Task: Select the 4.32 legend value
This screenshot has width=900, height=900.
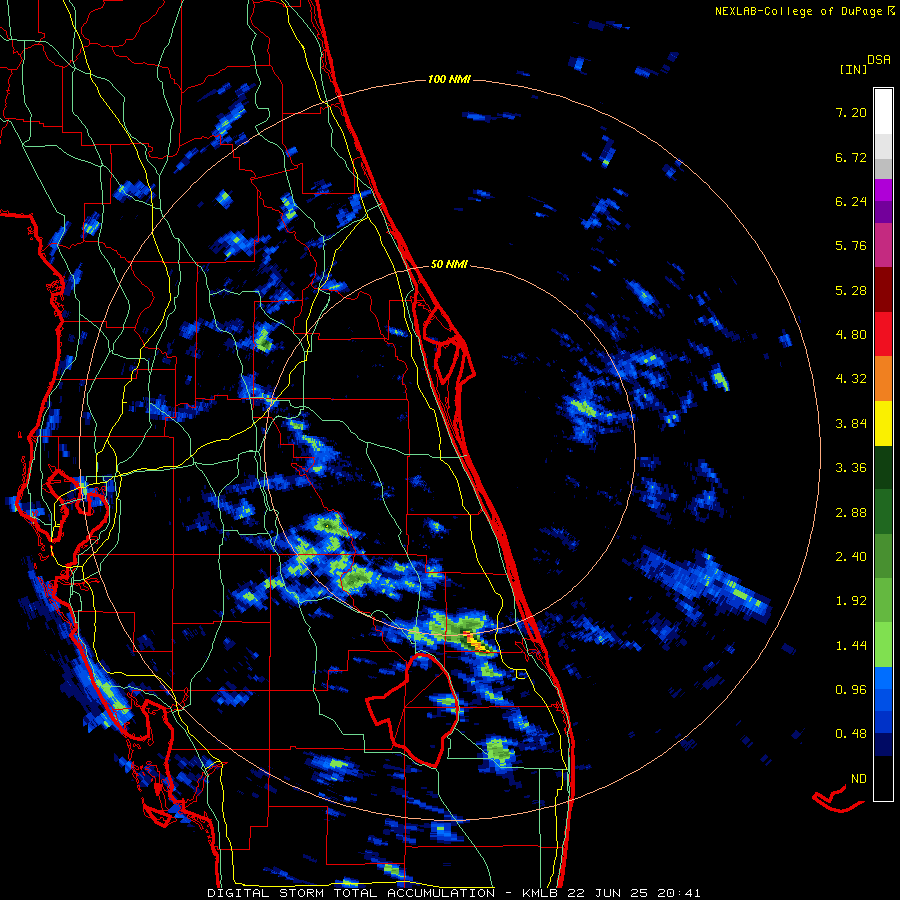Action: pyautogui.click(x=851, y=379)
